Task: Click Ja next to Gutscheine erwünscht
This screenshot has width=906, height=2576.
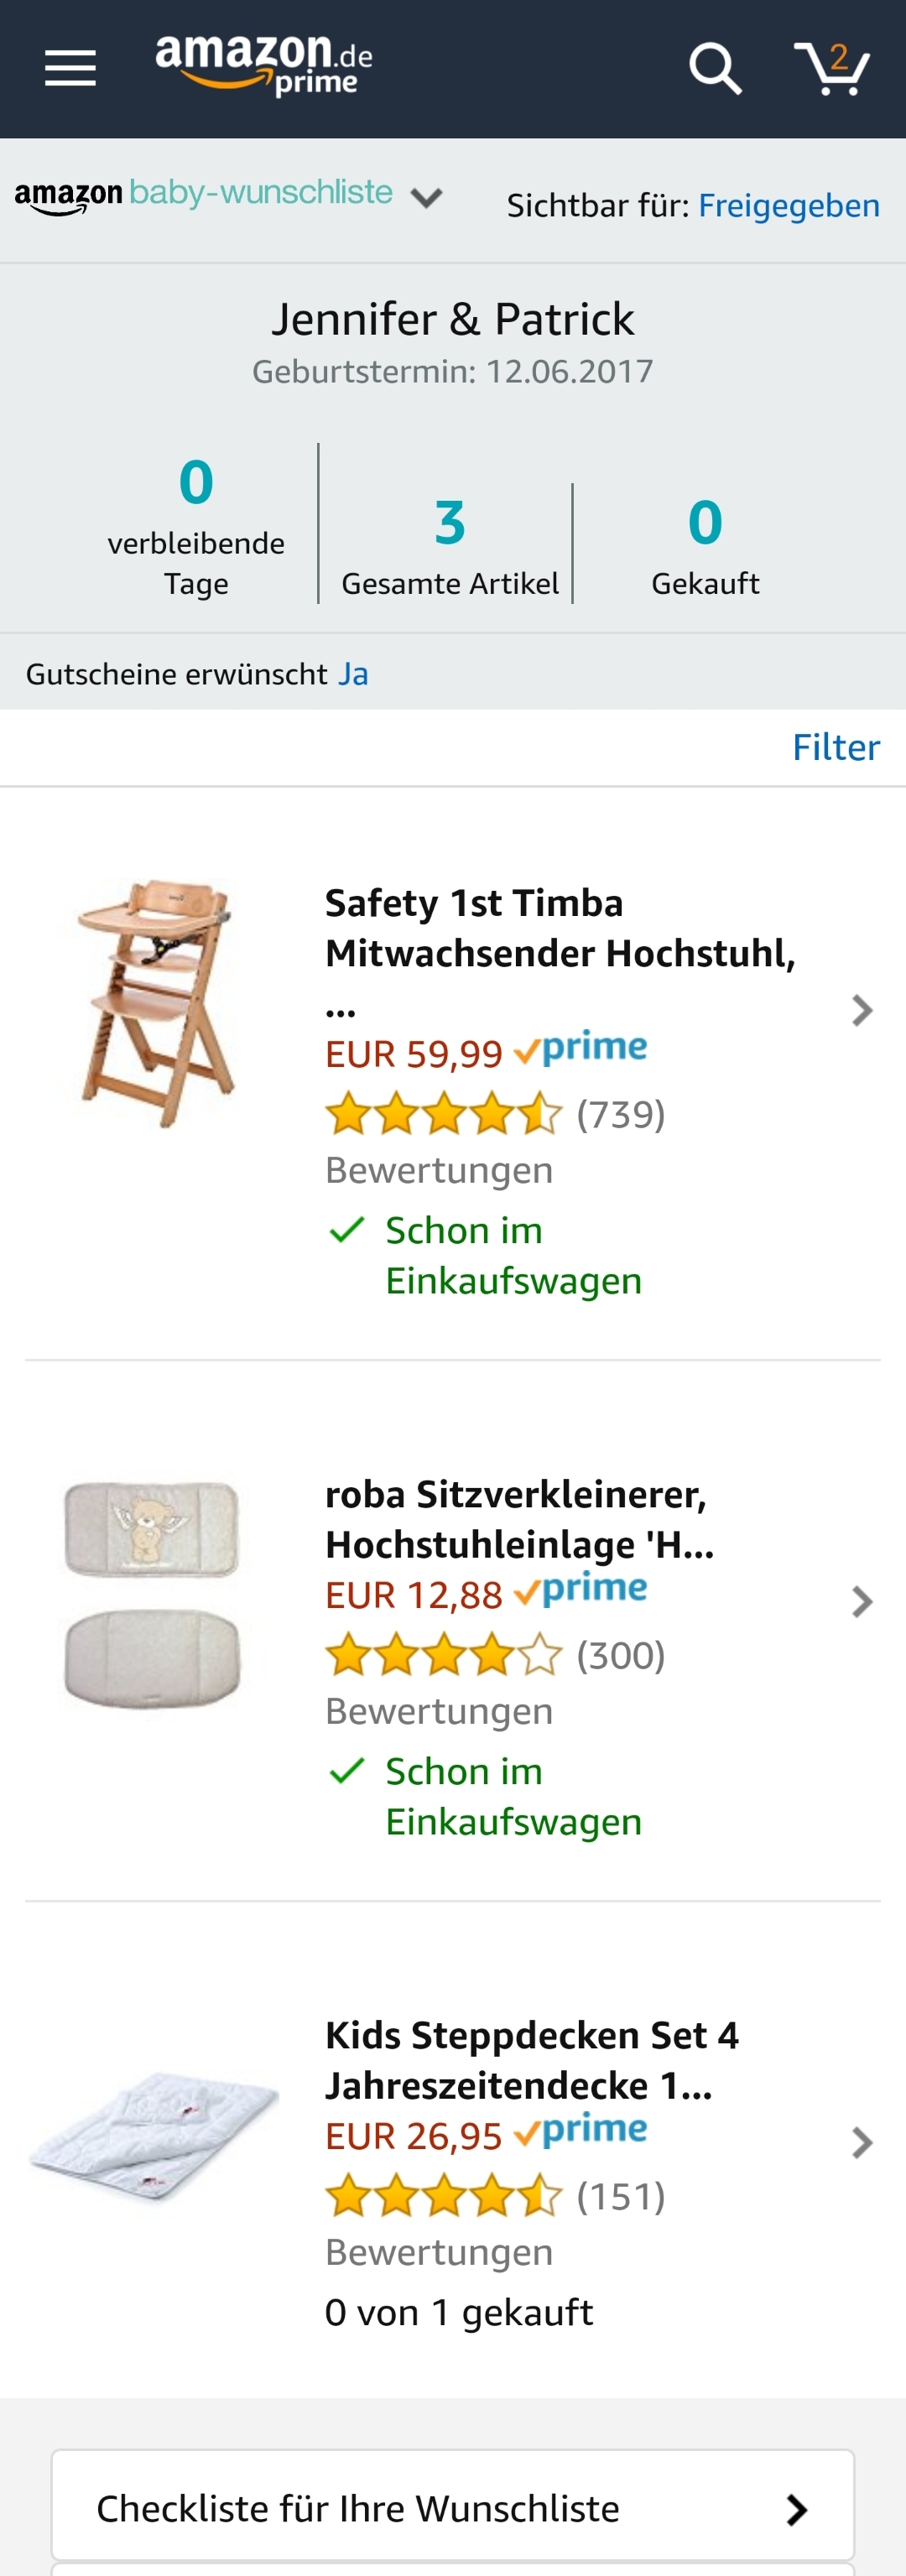Action: pyautogui.click(x=353, y=674)
